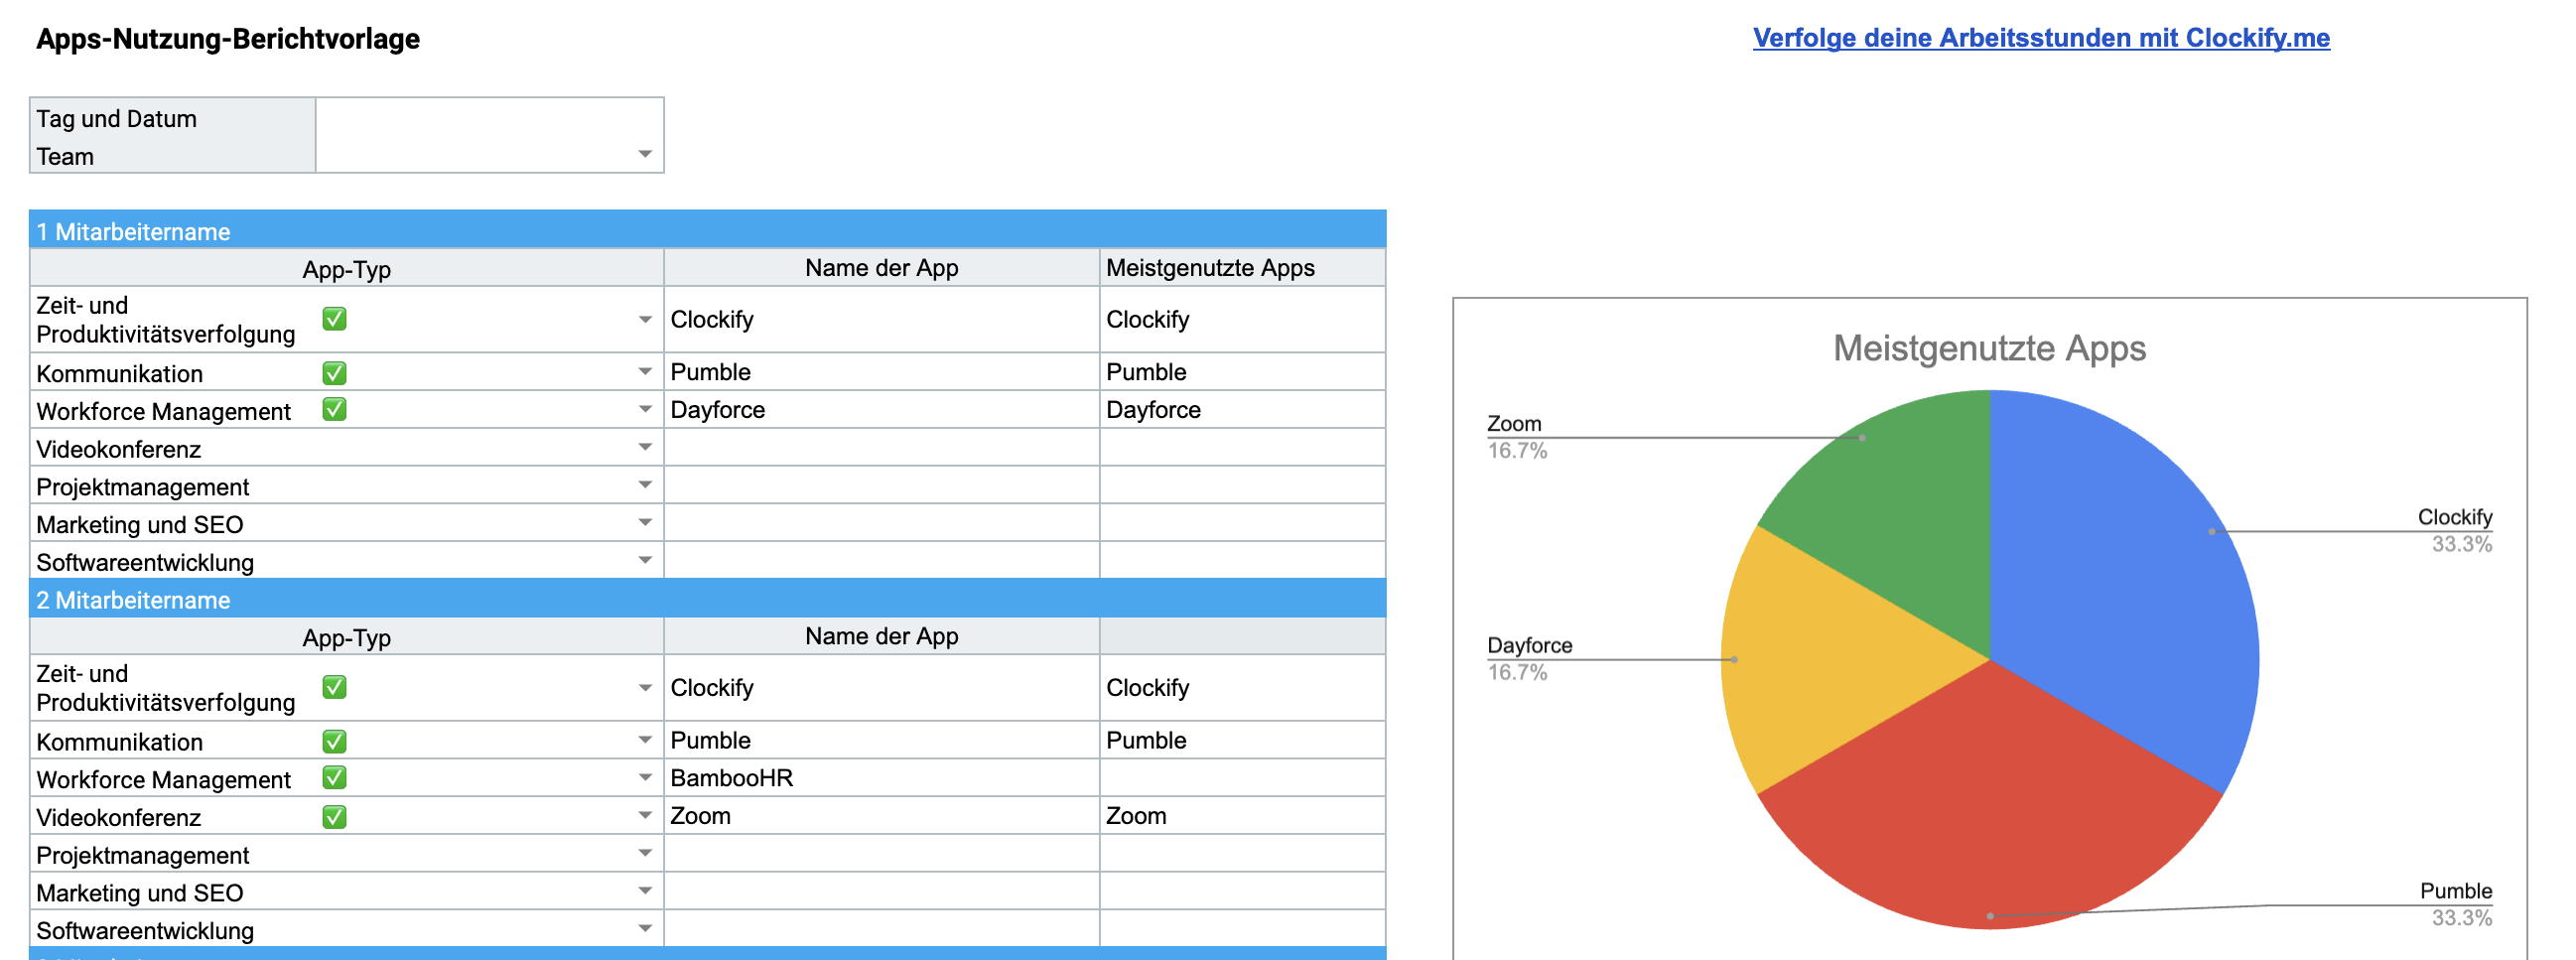Viewport: 2576px width, 960px height.
Task: Select employee 1 Clockify app name cell
Action: (x=882, y=320)
